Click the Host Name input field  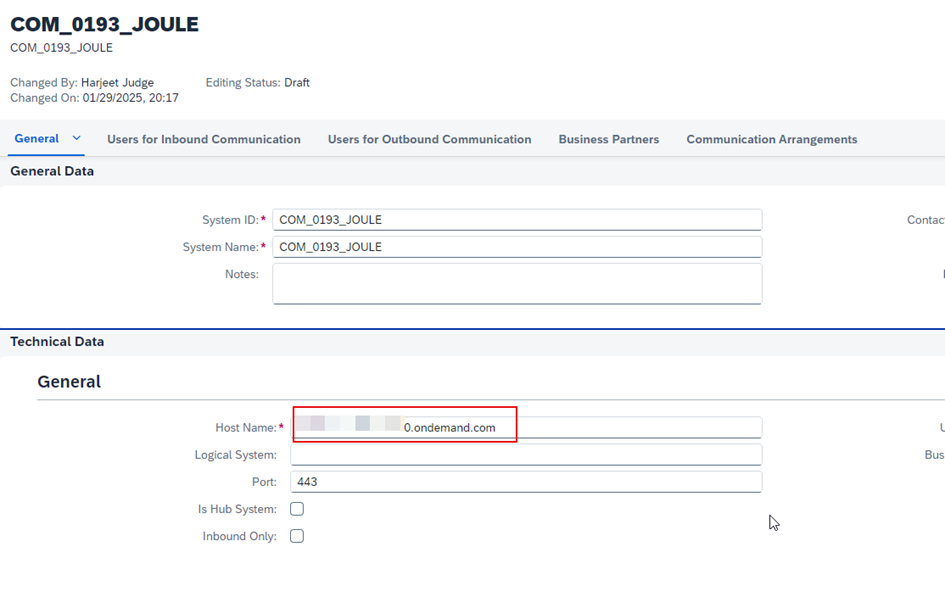click(x=600, y=428)
